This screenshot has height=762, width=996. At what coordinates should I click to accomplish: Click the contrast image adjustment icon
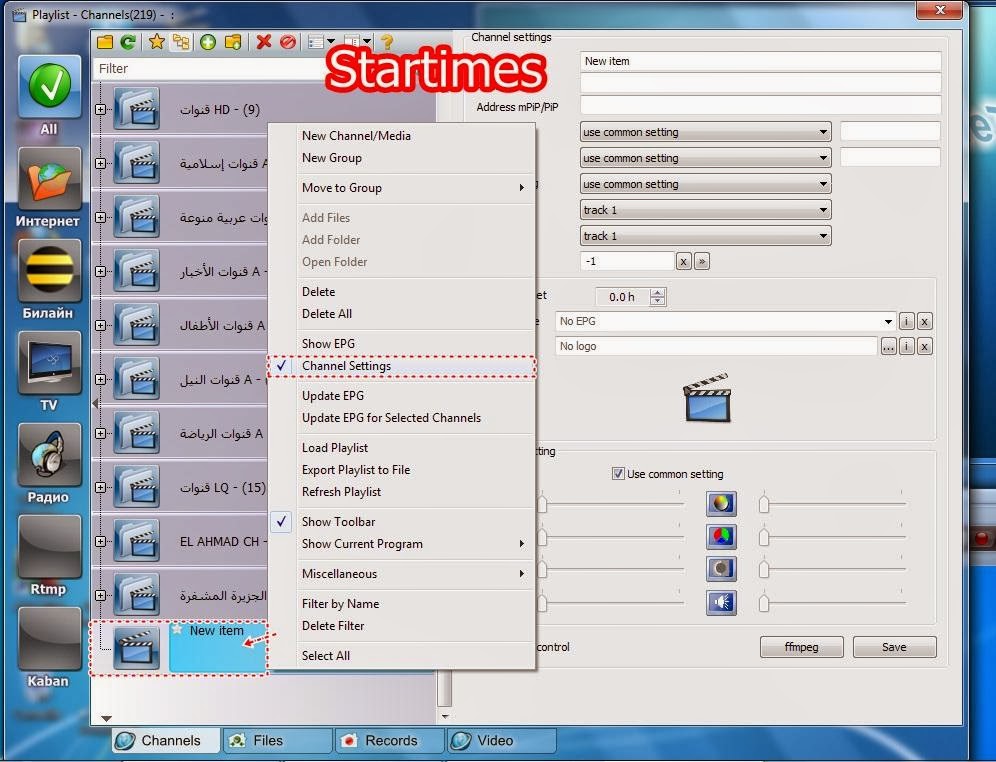point(721,568)
